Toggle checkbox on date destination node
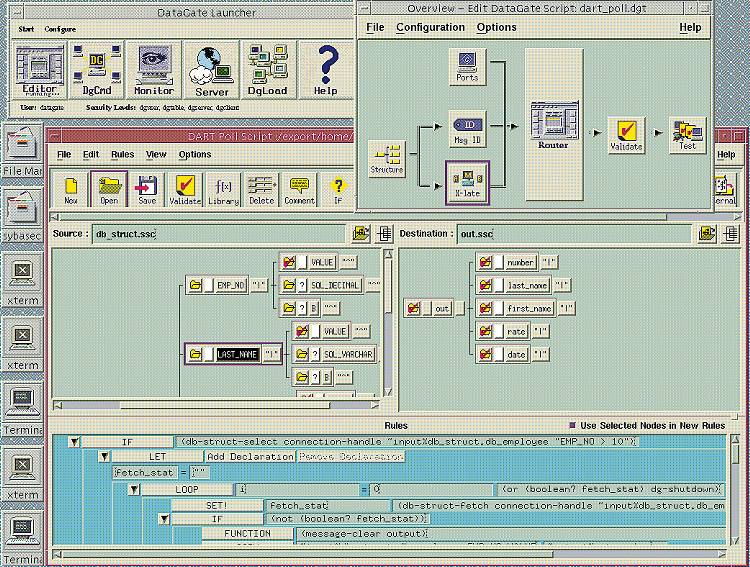The image size is (750, 567). point(499,354)
